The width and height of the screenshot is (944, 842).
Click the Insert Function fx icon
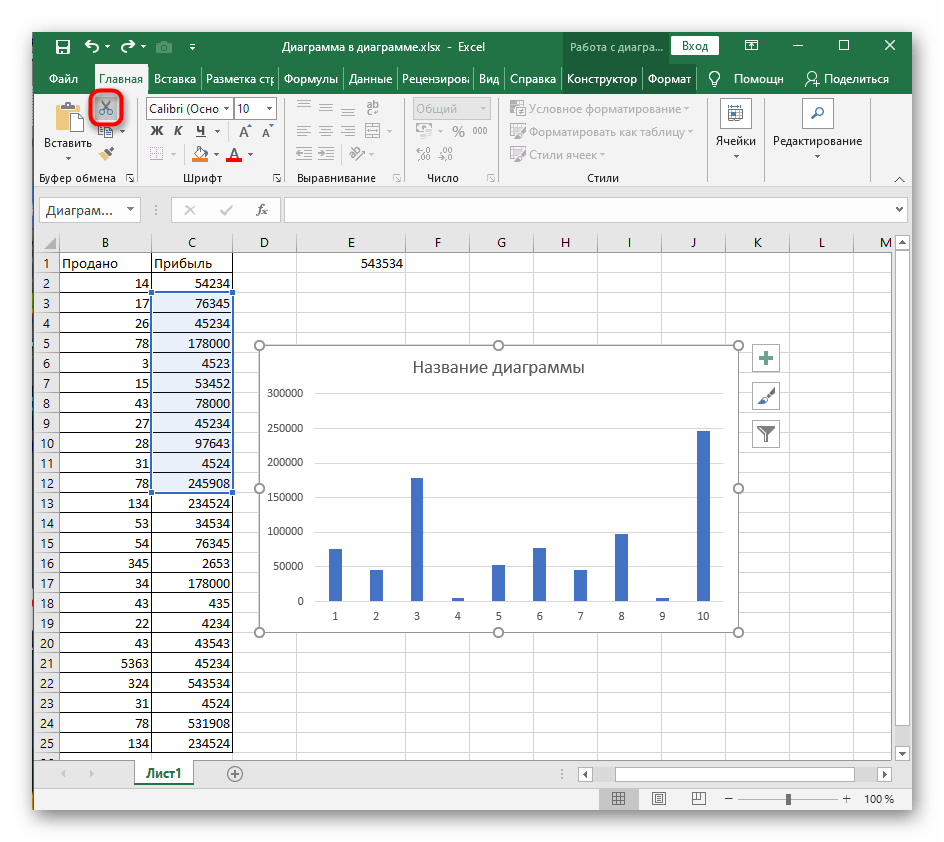click(262, 210)
